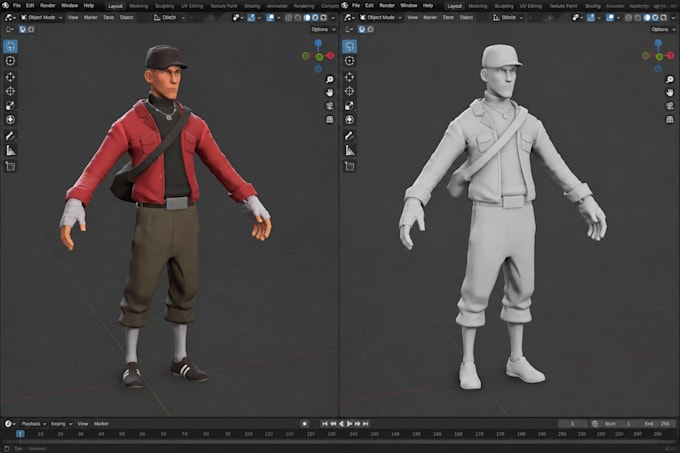Select the Move tool in right window
This screenshot has width=680, height=453.
(350, 77)
